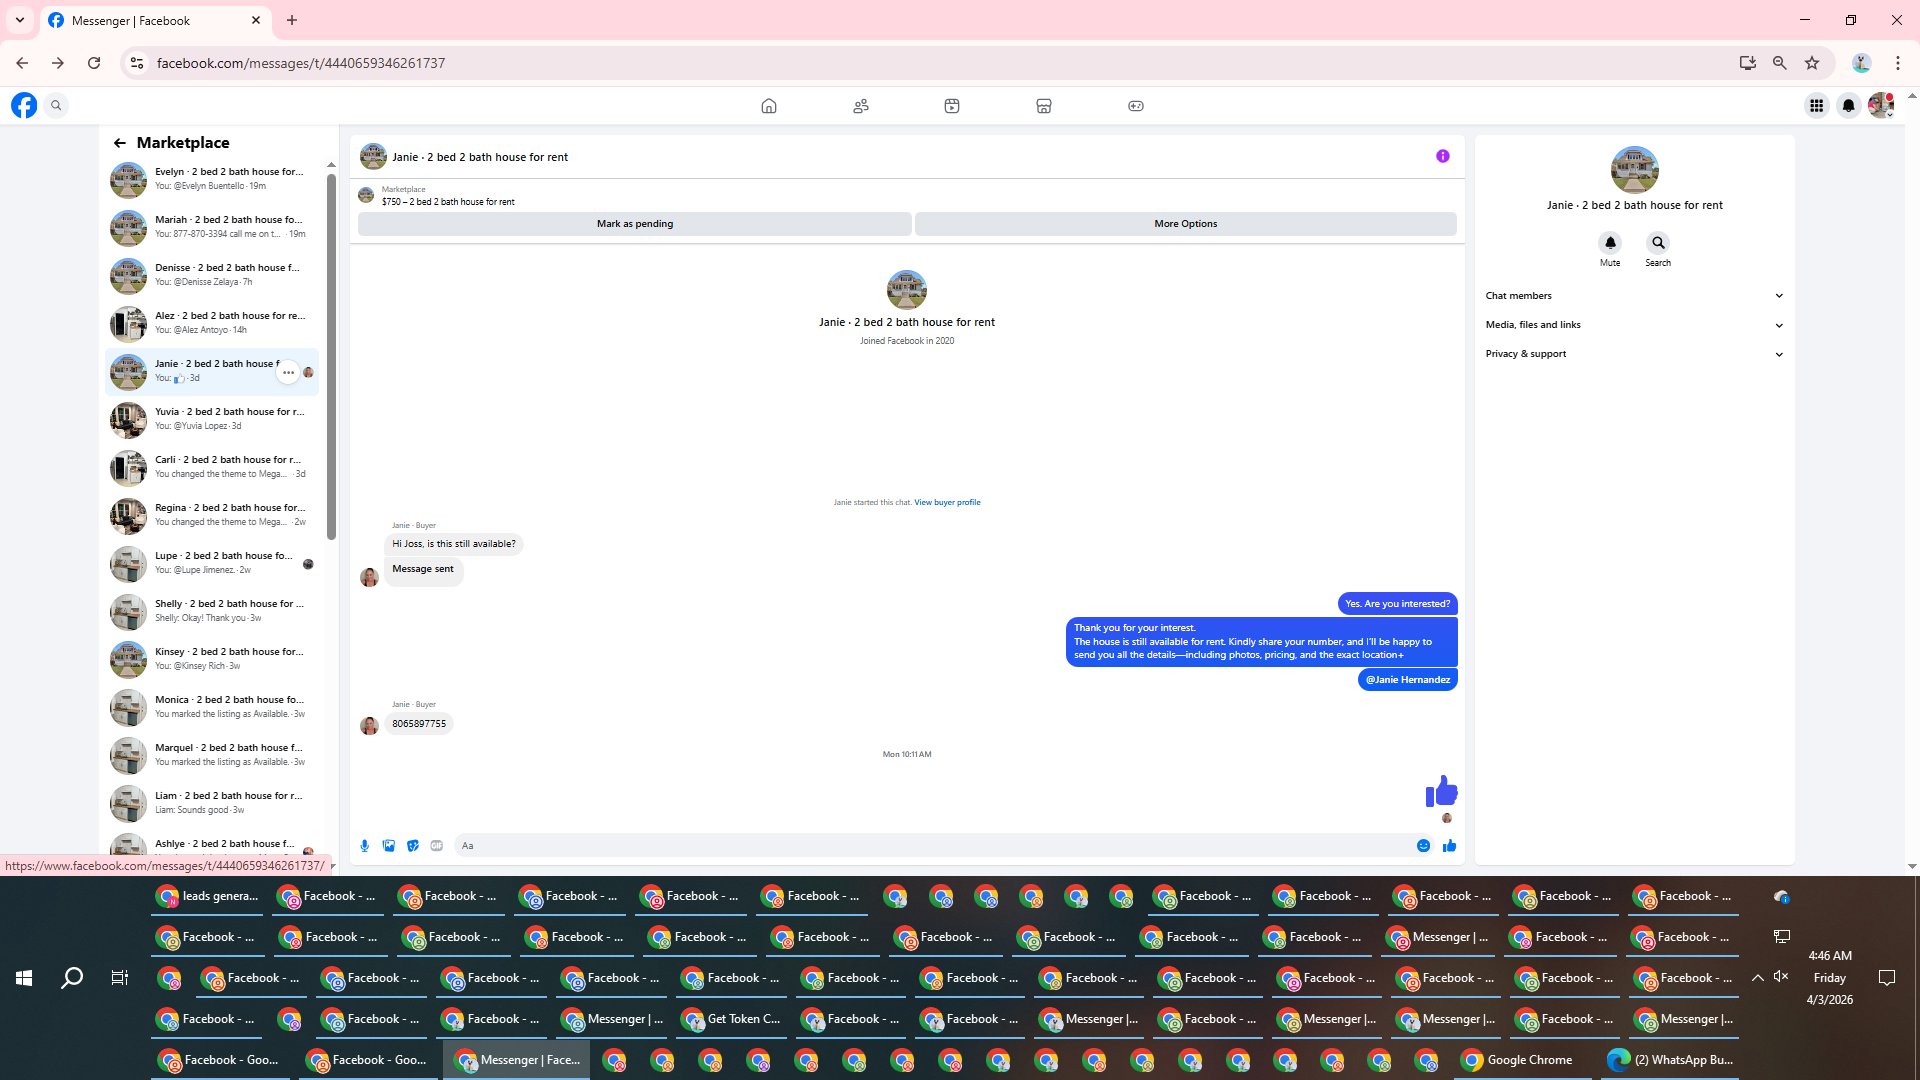
Task: Open the View buyer profile link
Action: [946, 503]
